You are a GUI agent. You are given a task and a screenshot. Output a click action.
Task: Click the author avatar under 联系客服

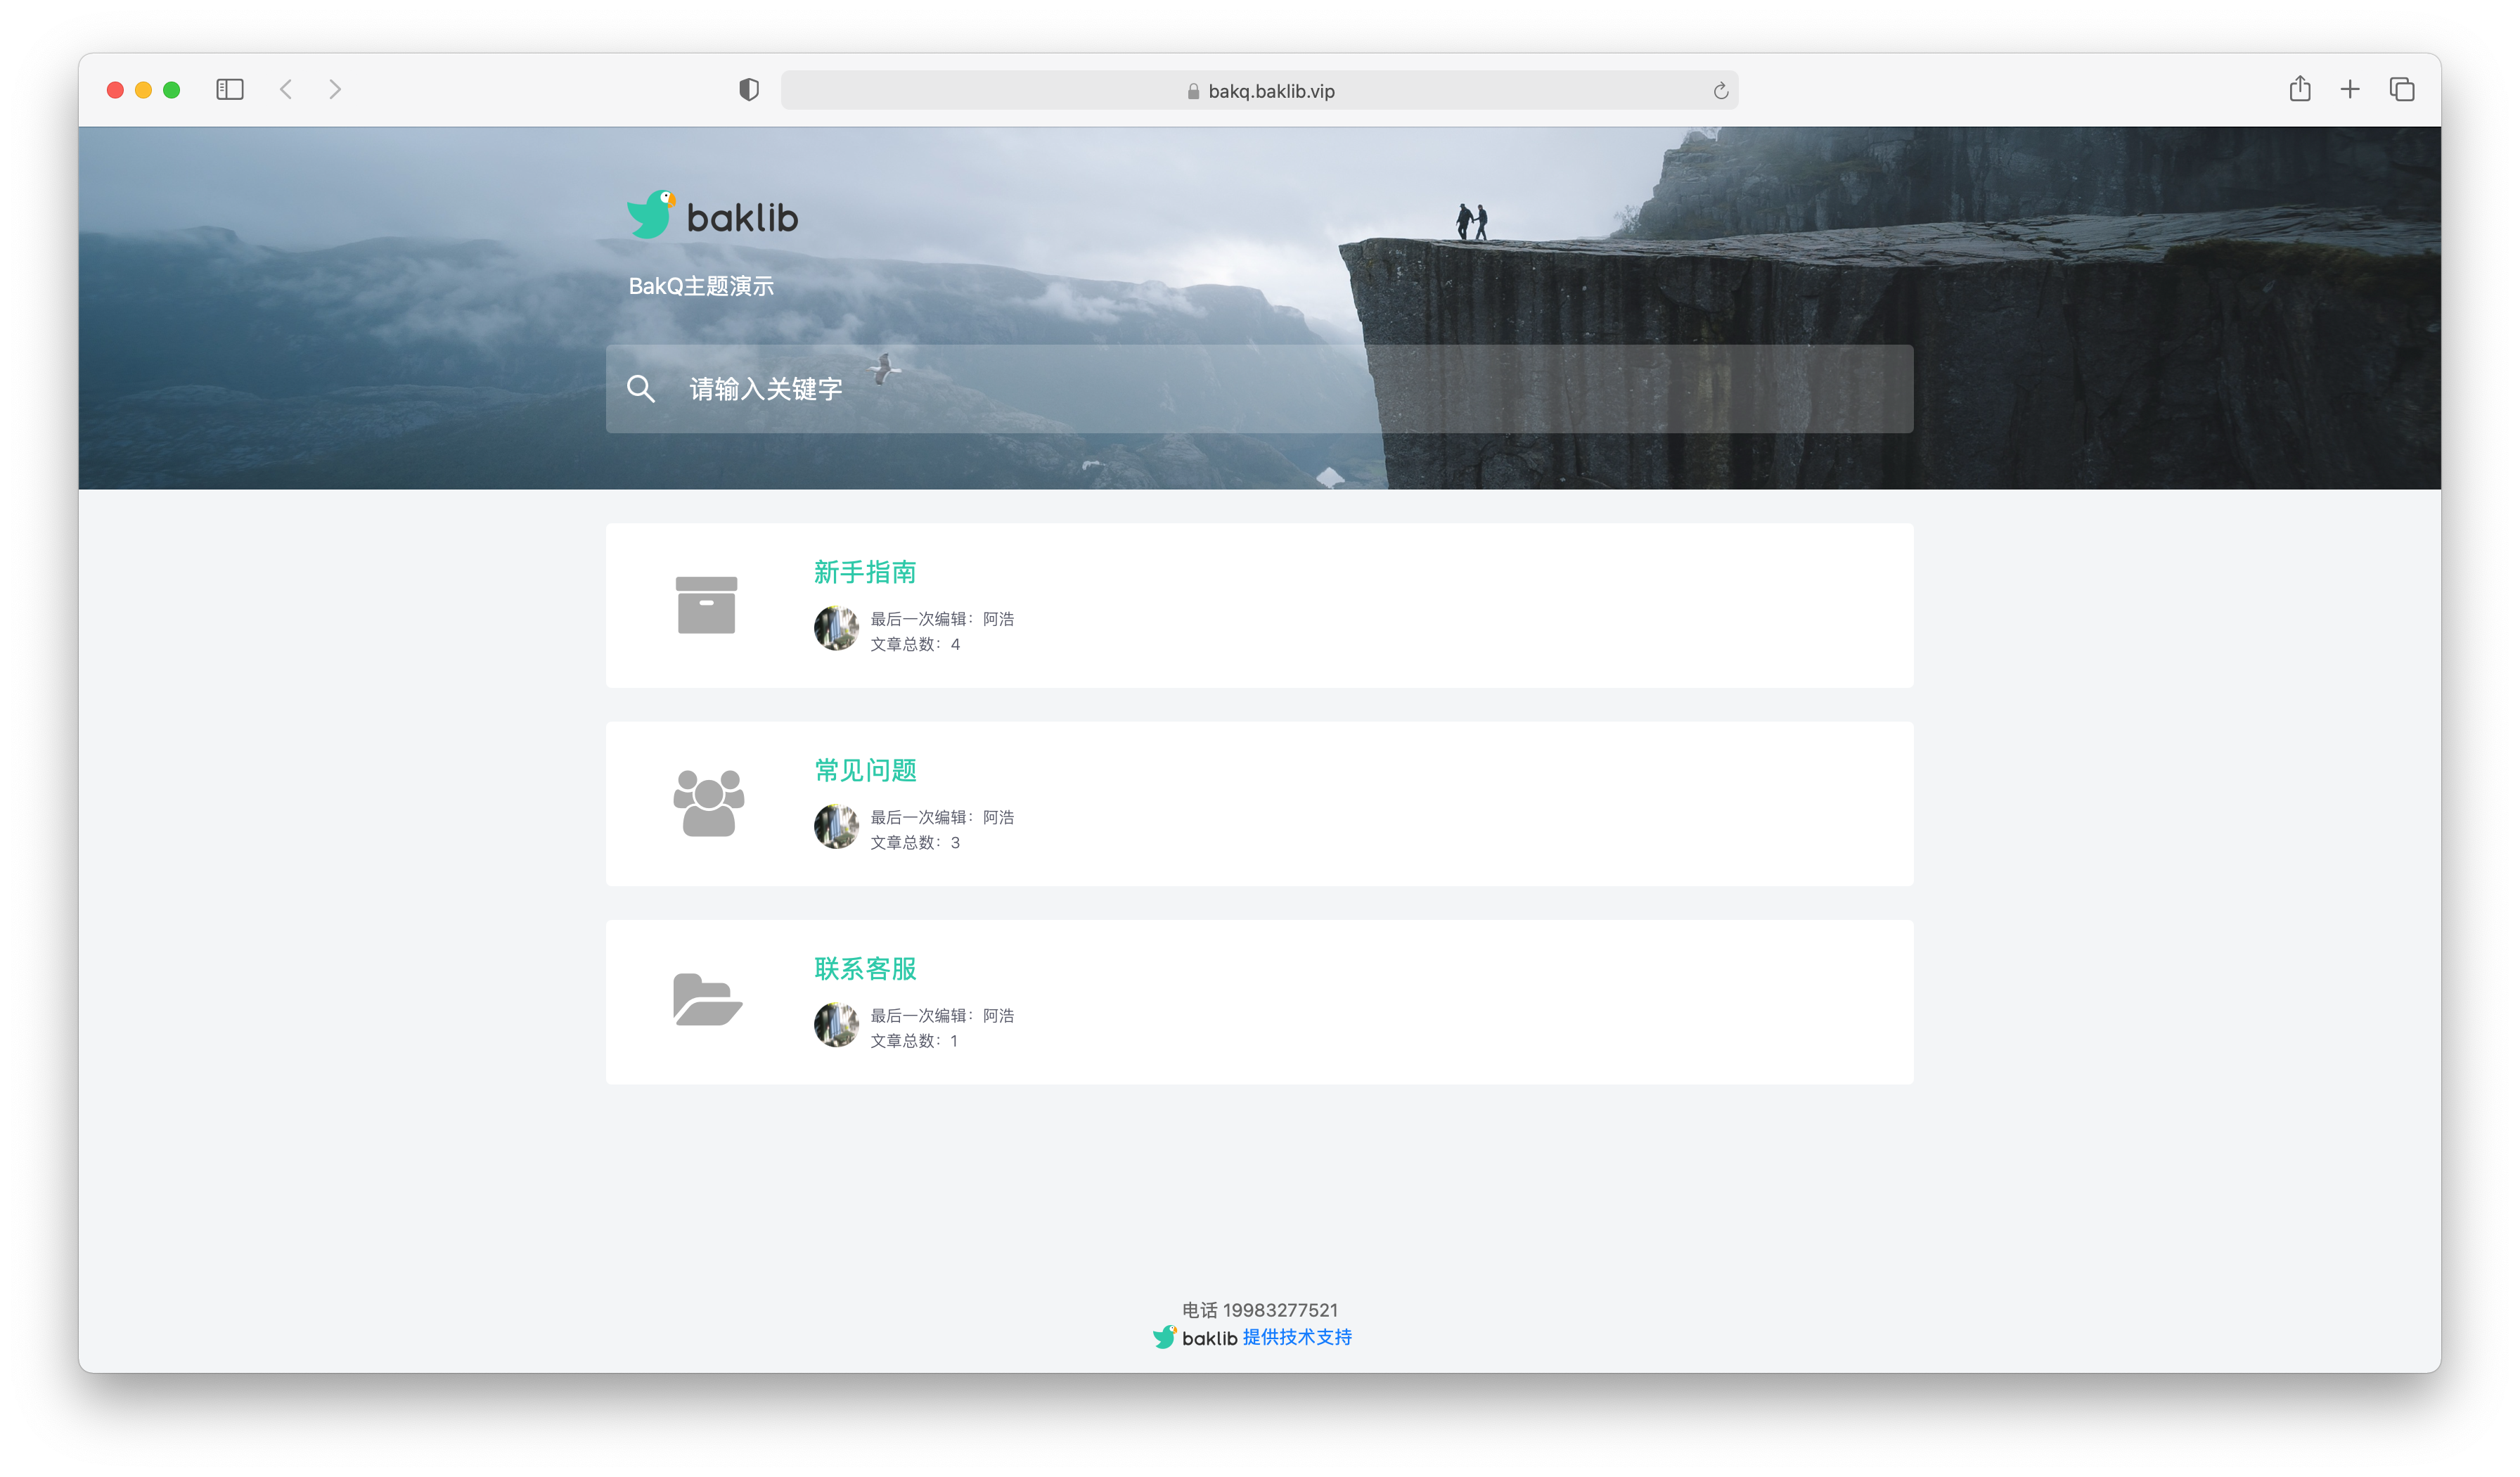pyautogui.click(x=836, y=1025)
